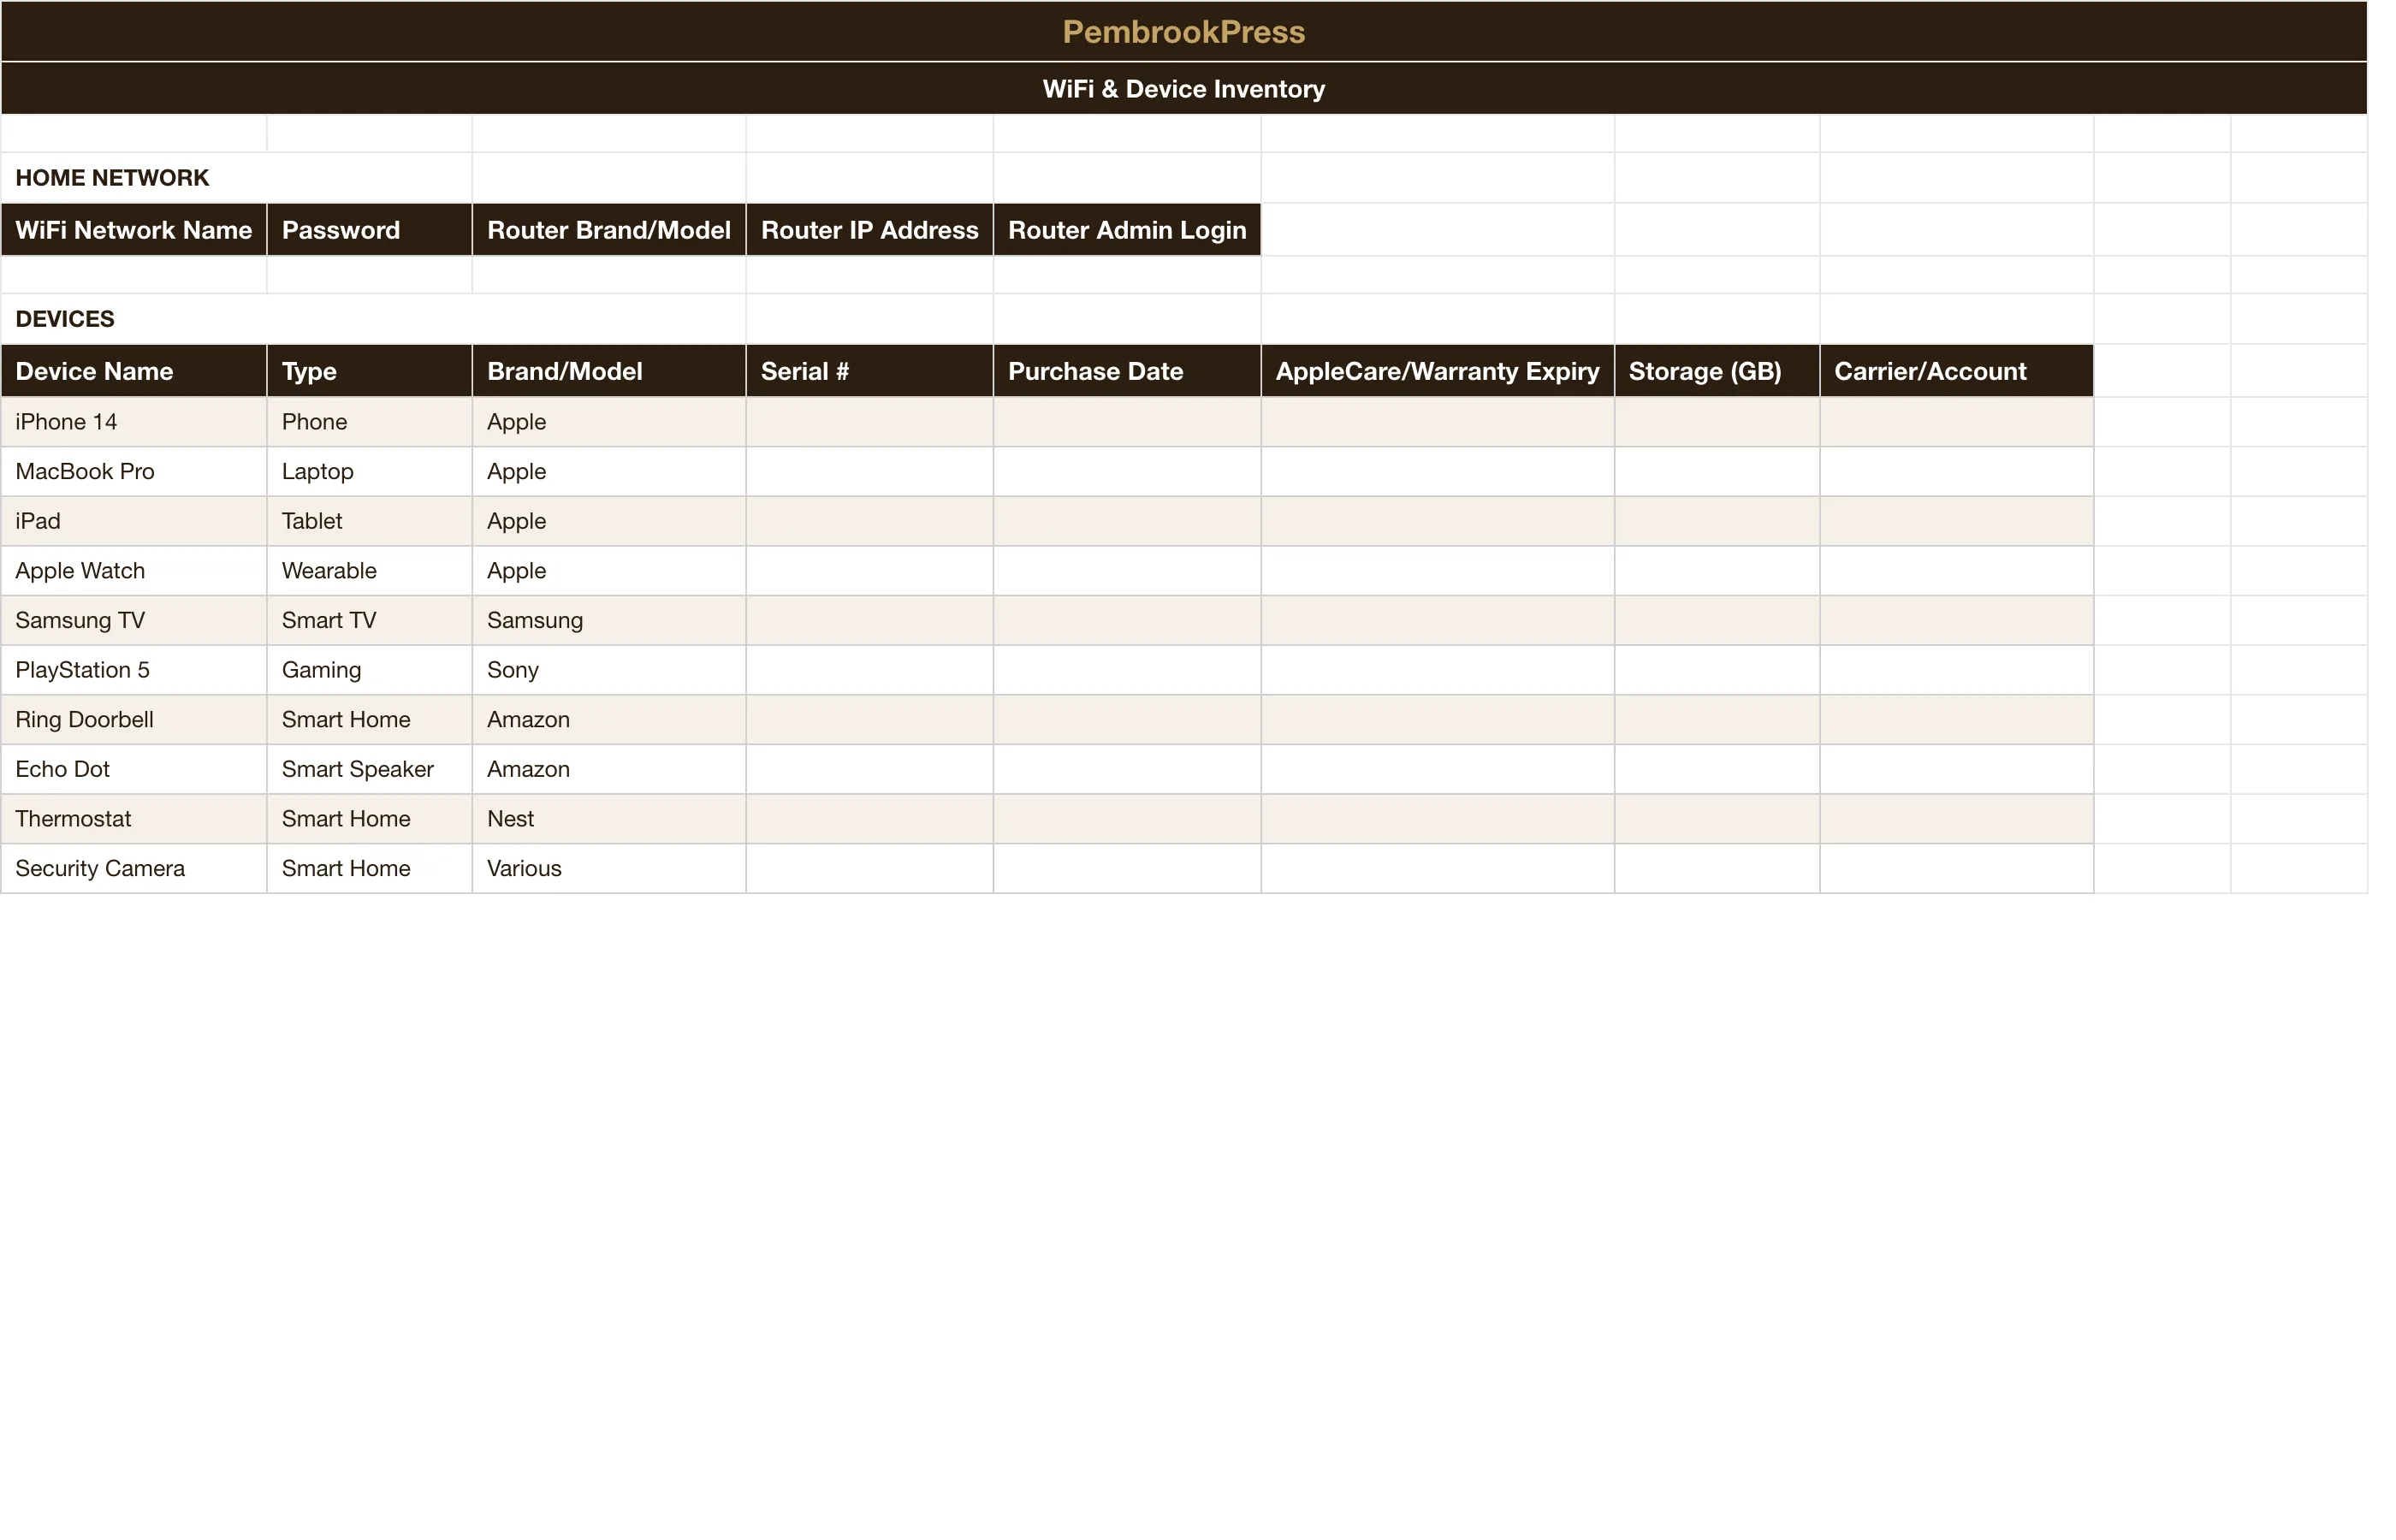Select the HOME NETWORK section heading
The height and width of the screenshot is (1540, 2396).
point(236,178)
